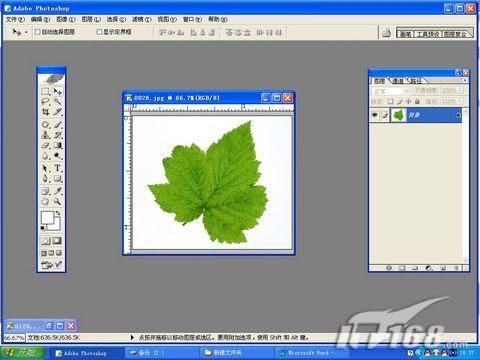This screenshot has width=480, height=360.
Task: Toggle auto-select layer checkbox
Action: point(38,32)
